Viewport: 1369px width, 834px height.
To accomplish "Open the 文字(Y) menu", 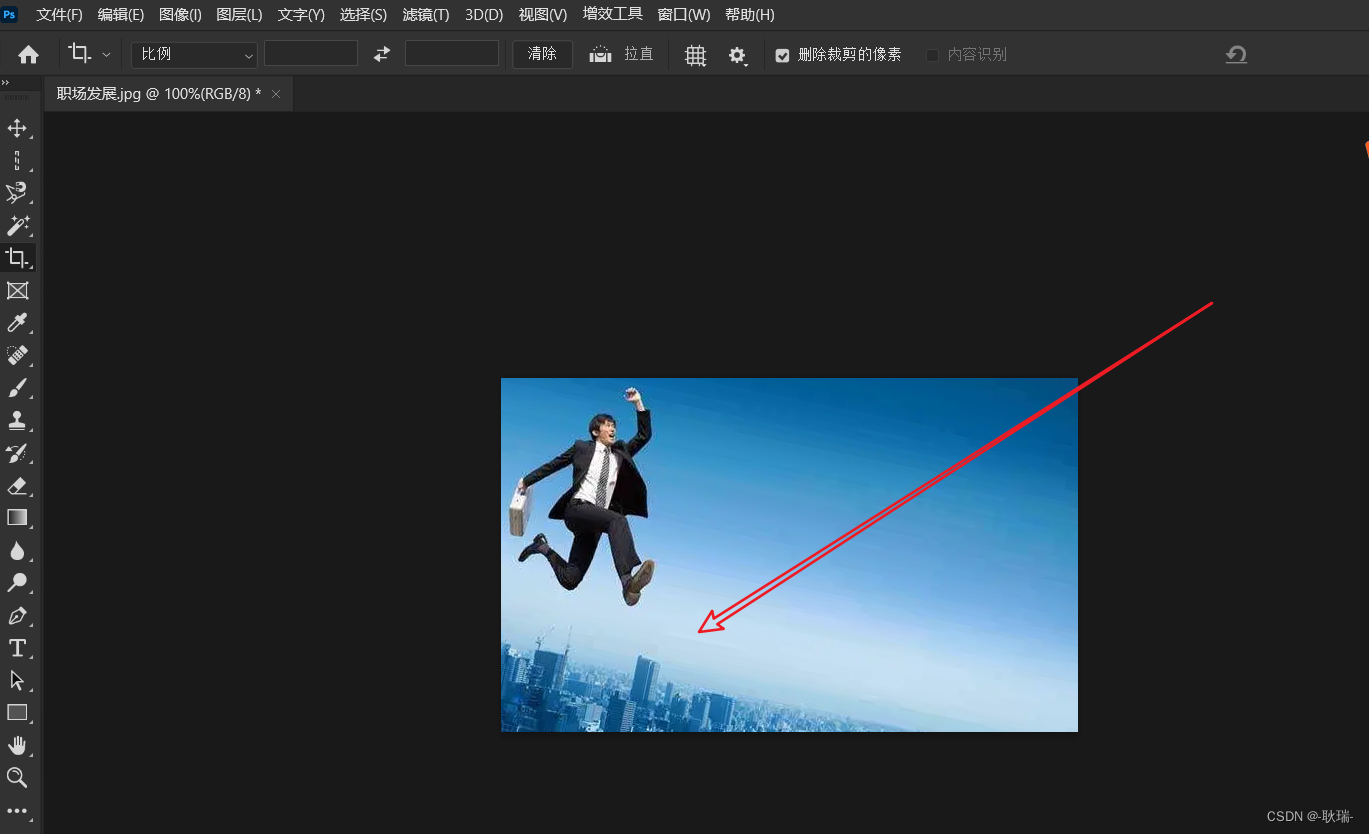I will [x=301, y=15].
